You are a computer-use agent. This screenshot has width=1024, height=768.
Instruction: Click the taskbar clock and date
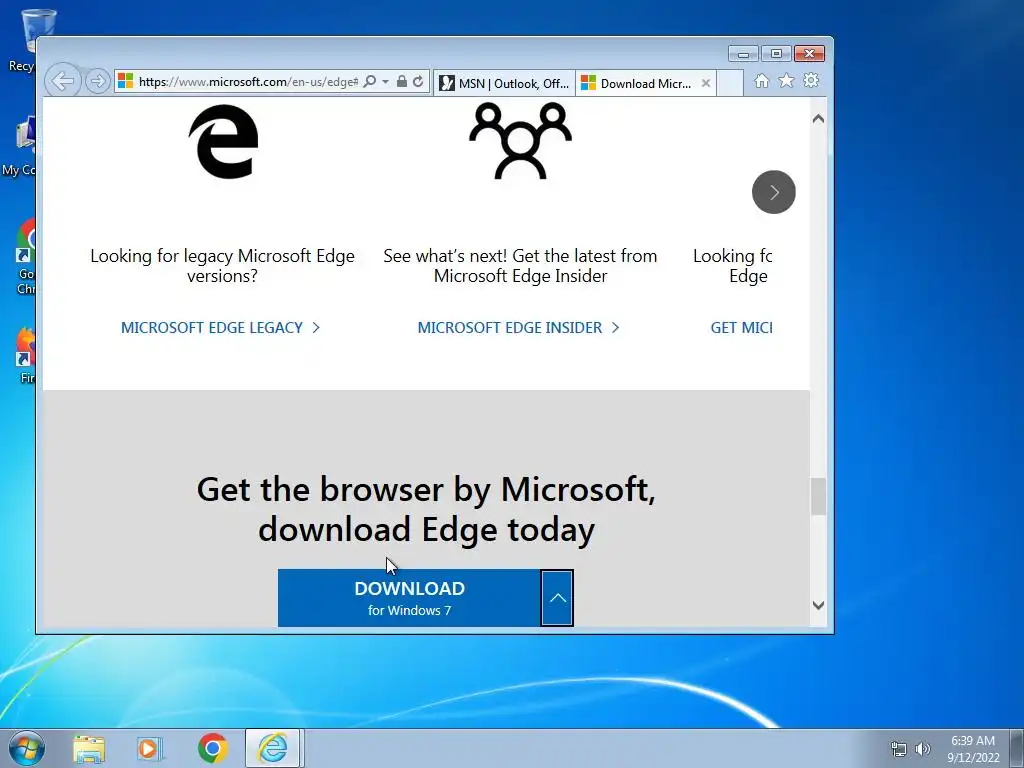click(x=973, y=749)
